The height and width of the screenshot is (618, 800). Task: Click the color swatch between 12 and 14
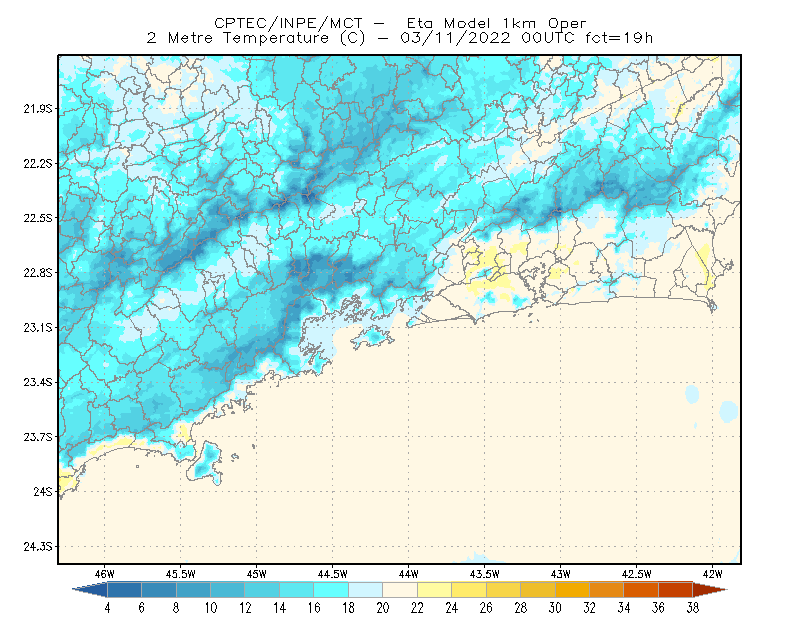tap(262, 590)
